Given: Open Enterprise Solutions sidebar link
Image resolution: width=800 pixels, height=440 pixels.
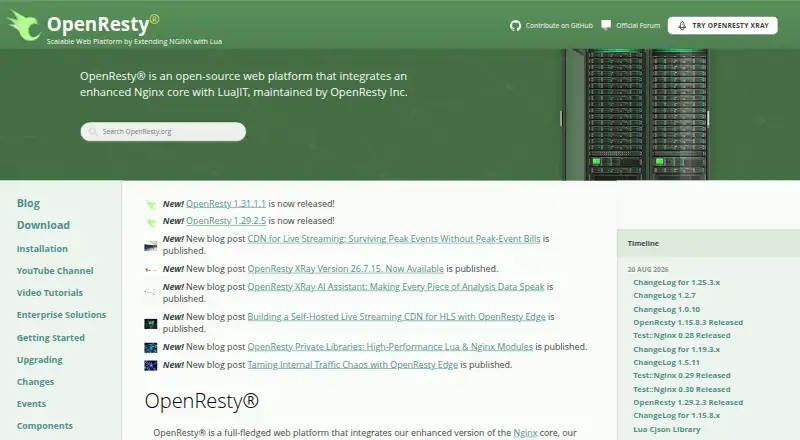Looking at the screenshot, I should 61,314.
